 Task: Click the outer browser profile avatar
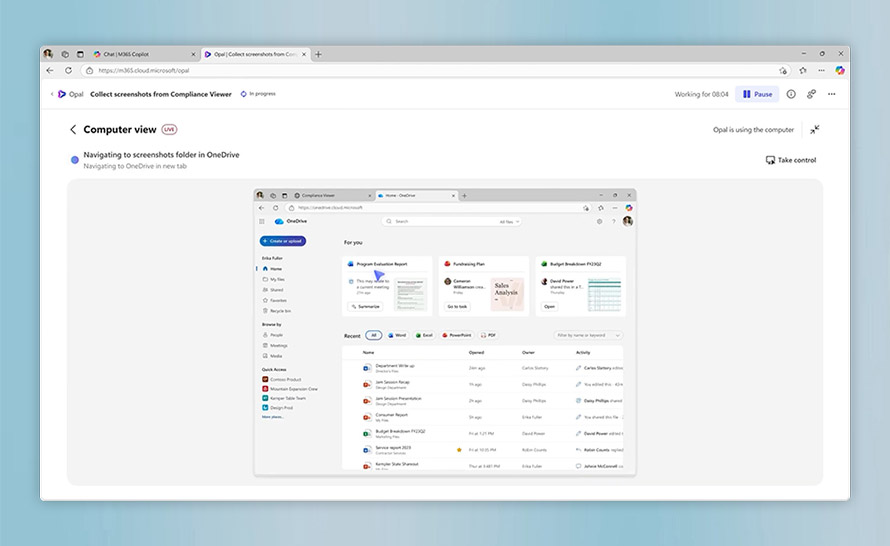pyautogui.click(x=48, y=54)
